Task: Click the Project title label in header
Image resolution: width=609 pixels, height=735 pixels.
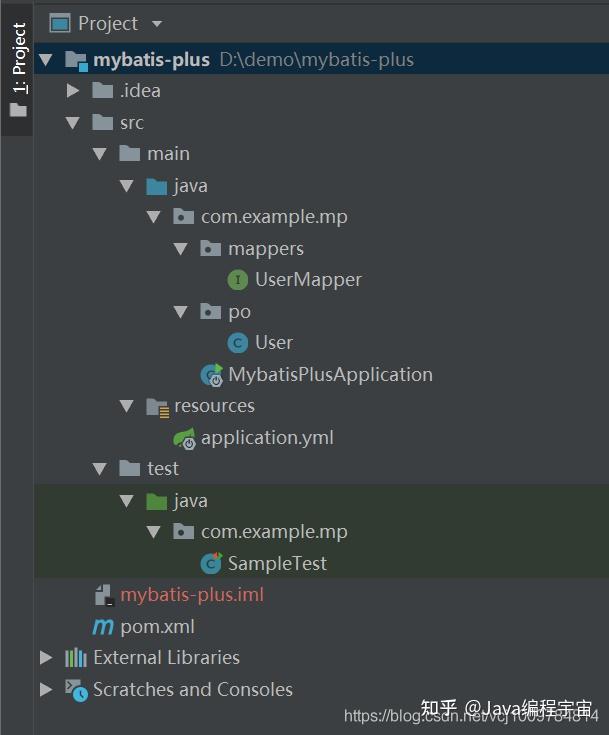Action: click(x=108, y=23)
